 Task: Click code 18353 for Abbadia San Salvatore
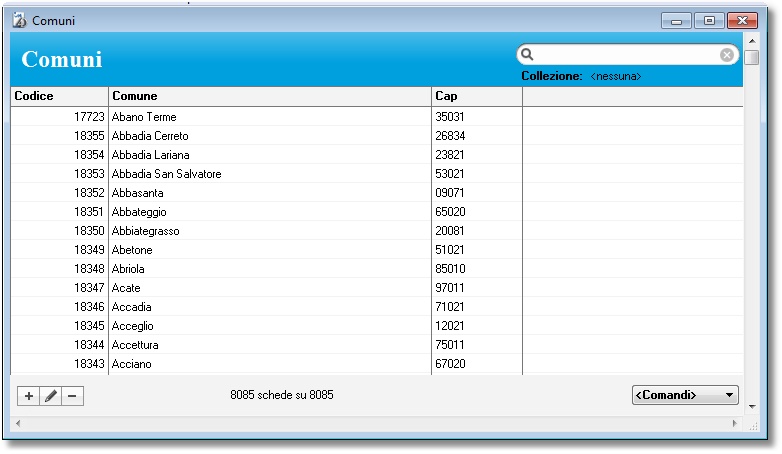tap(89, 174)
